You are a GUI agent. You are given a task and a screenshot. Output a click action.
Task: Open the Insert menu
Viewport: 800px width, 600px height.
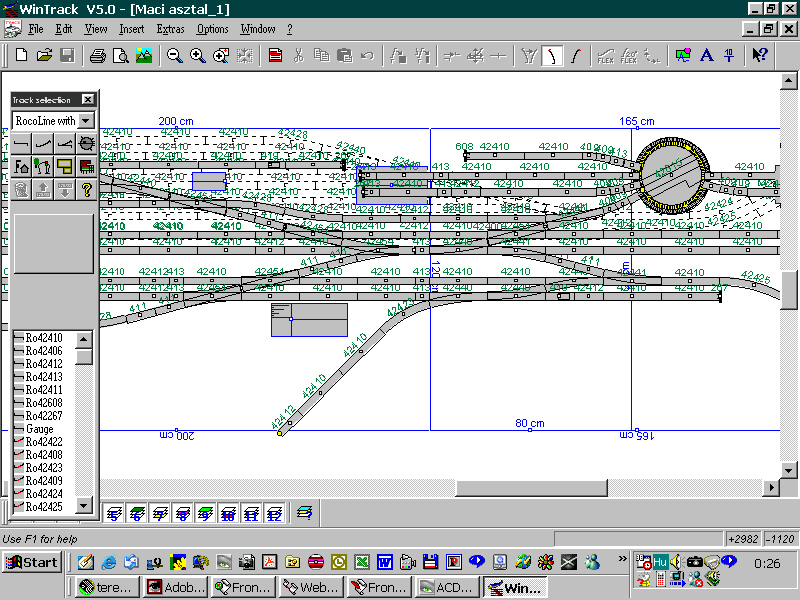click(x=132, y=29)
